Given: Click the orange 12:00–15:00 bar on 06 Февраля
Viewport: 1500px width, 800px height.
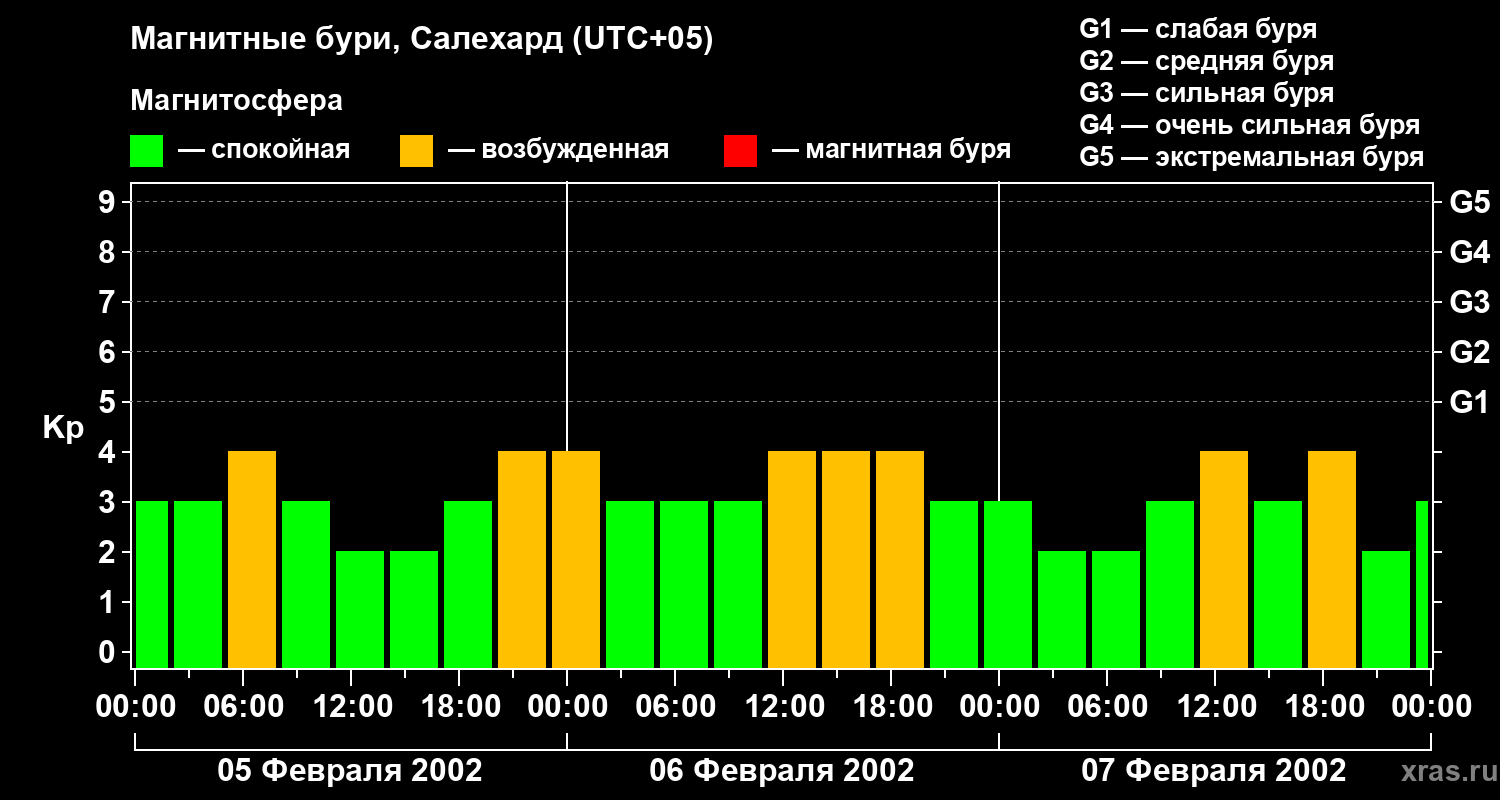Looking at the screenshot, I should pyautogui.click(x=792, y=560).
